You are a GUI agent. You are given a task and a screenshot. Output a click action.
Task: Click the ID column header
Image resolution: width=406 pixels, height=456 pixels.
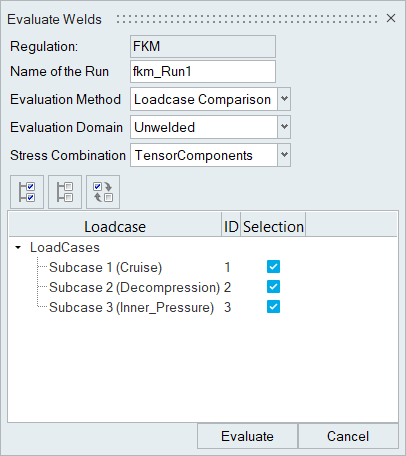tap(231, 227)
